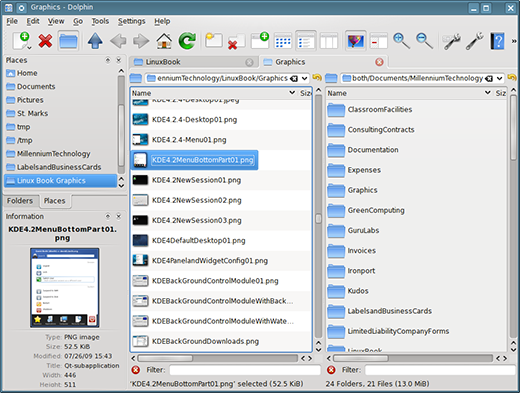Open Configure Dolphin wrench icon

coord(474,41)
